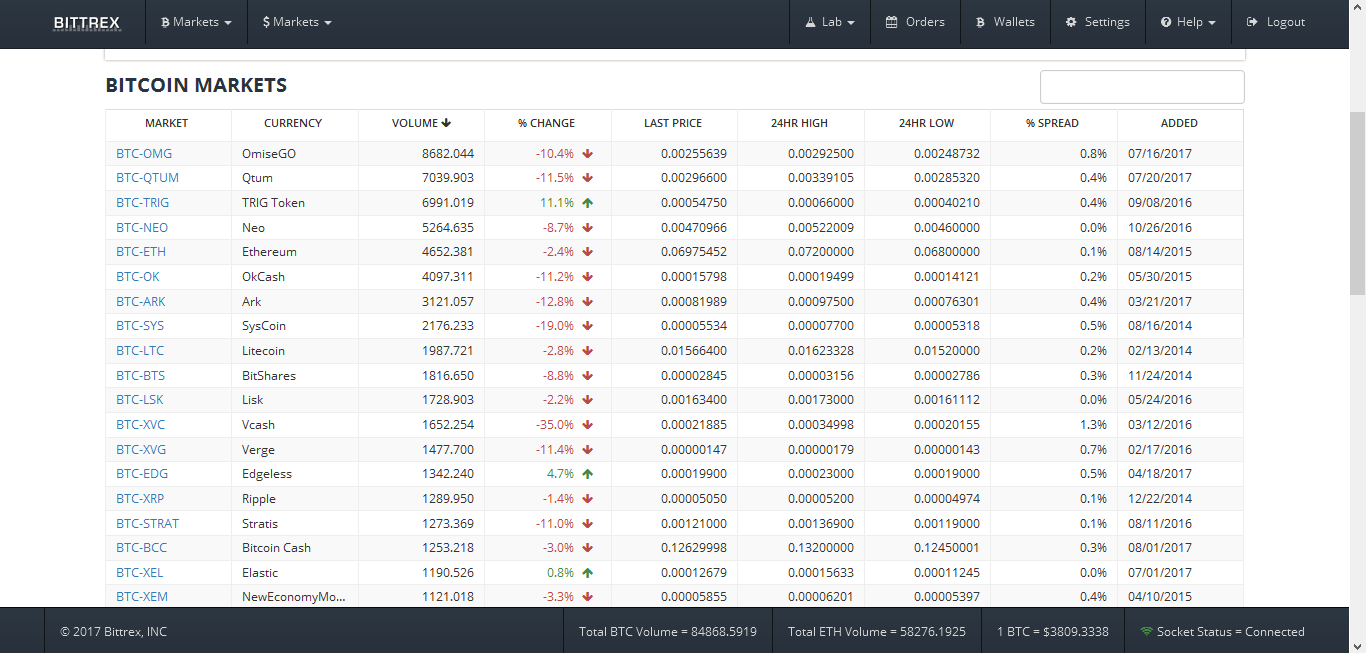Click red down arrow in OmiseGO row
This screenshot has height=653, width=1366.
[x=588, y=153]
